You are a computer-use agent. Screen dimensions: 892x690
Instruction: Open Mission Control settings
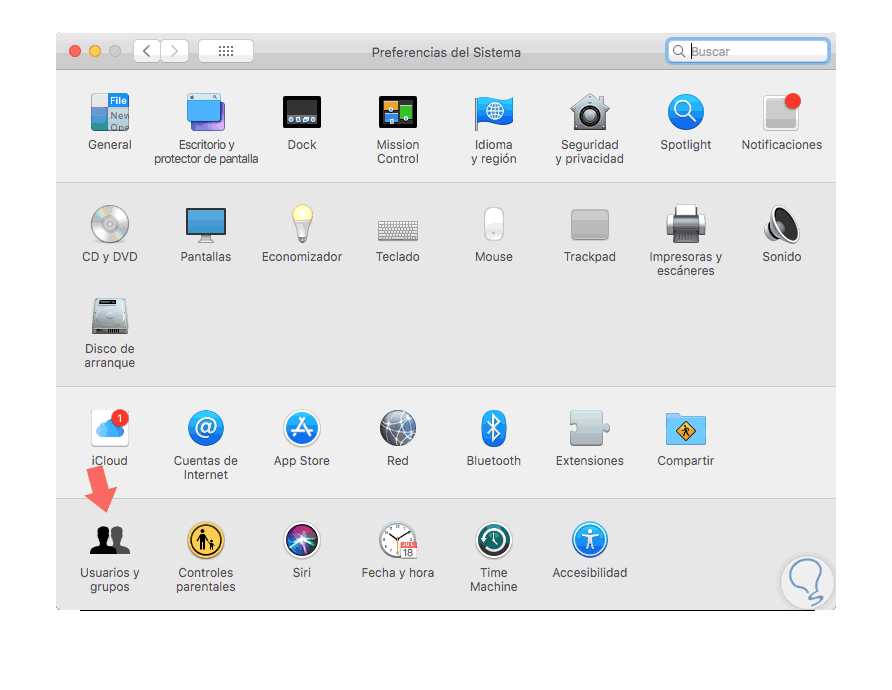[398, 112]
